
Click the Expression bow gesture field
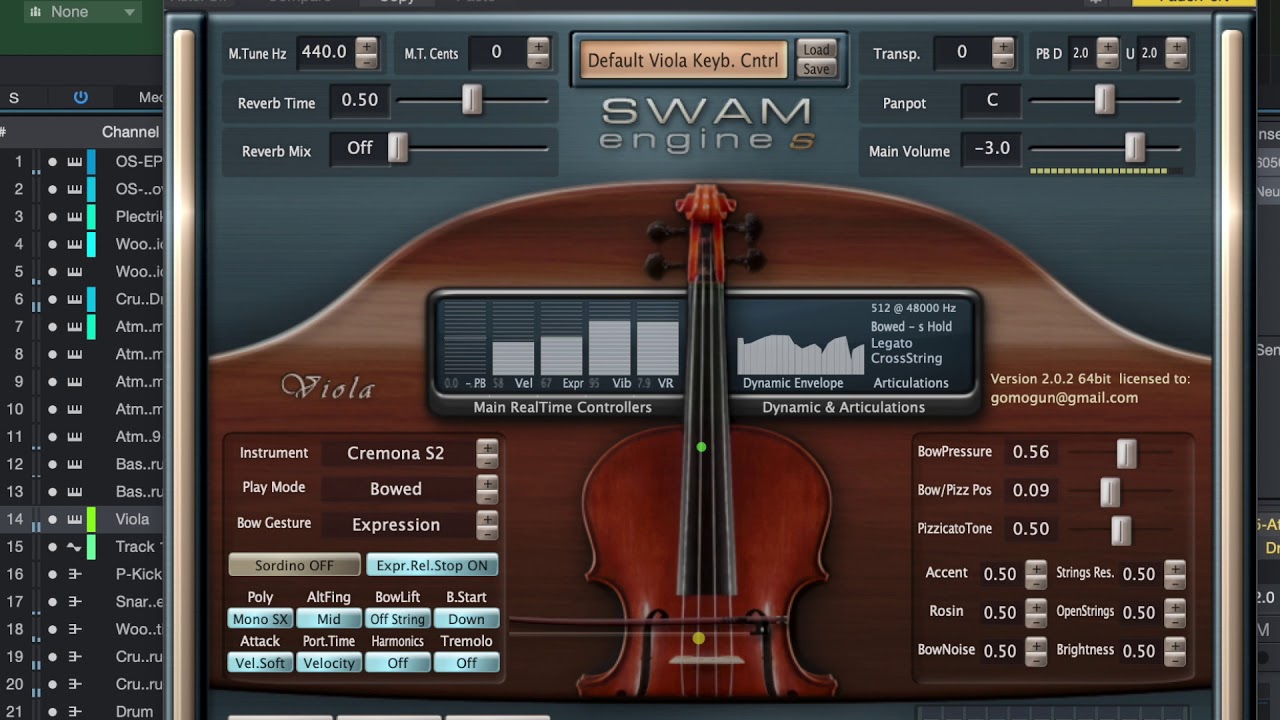pos(396,524)
